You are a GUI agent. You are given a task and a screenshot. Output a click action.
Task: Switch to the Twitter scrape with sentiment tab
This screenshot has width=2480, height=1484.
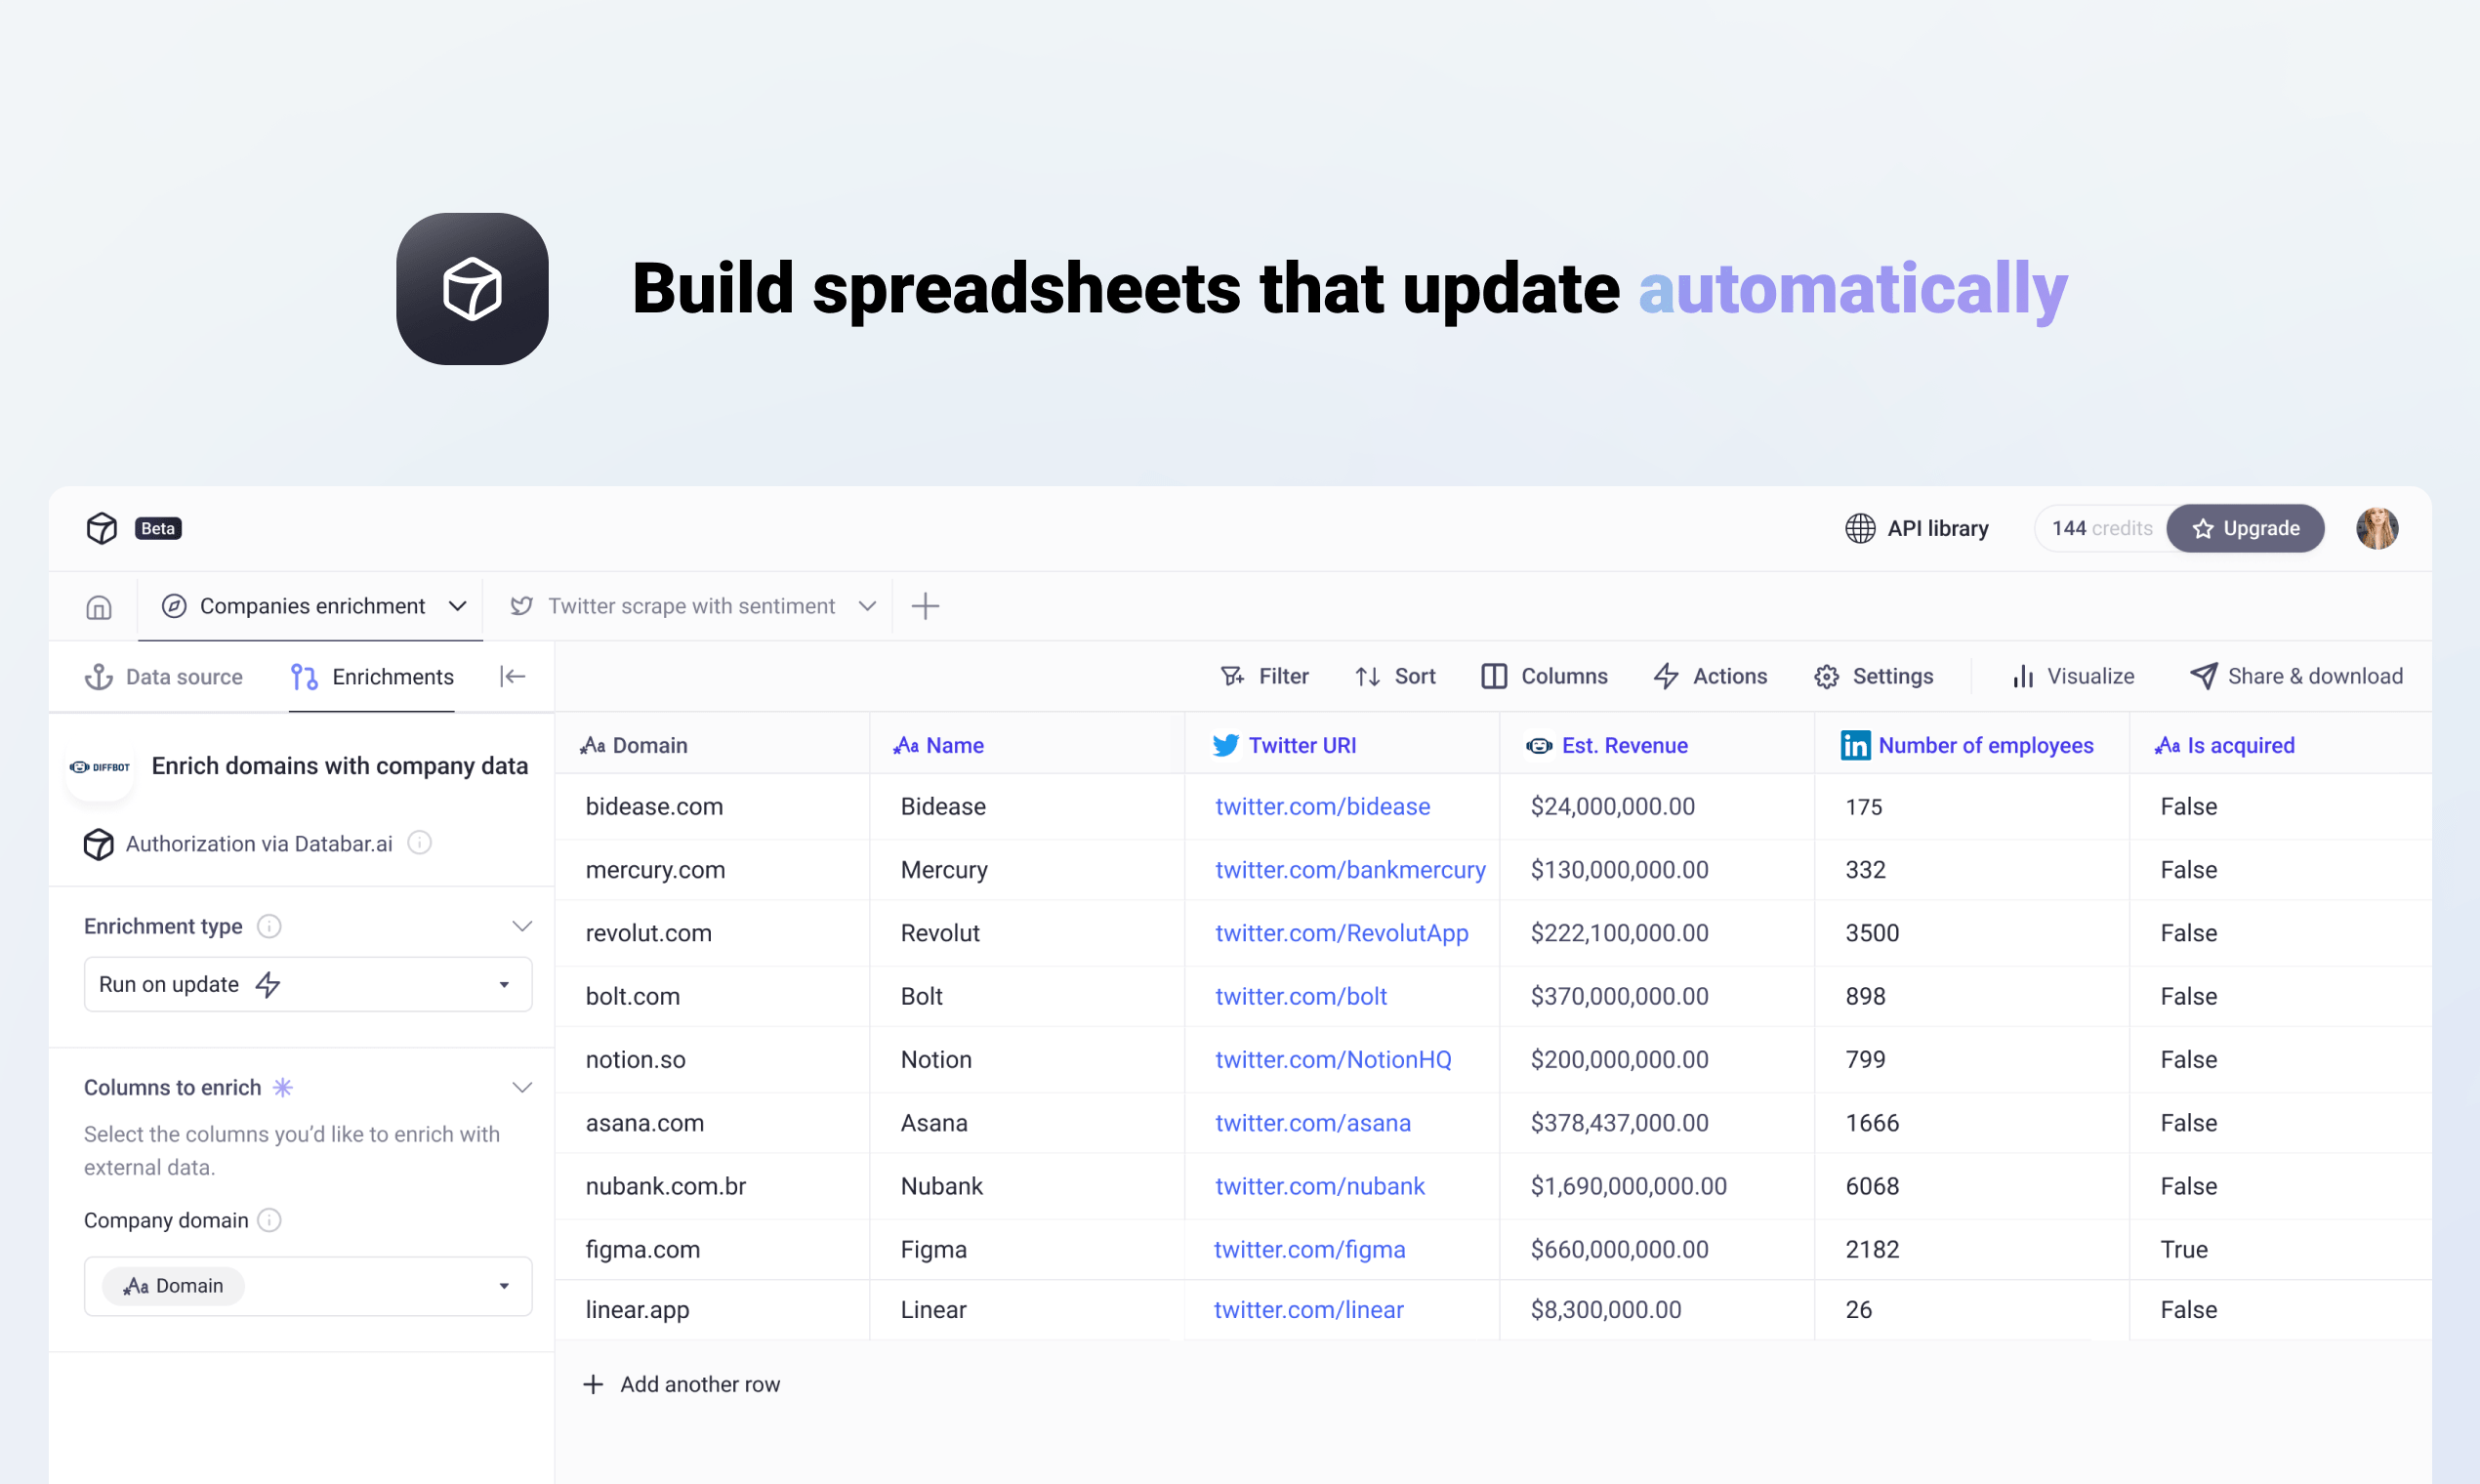691,605
